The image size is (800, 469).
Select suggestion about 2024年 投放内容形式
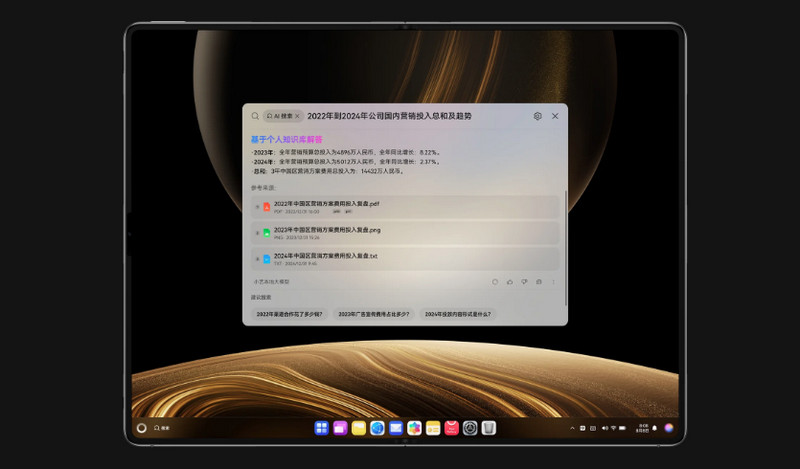point(458,314)
